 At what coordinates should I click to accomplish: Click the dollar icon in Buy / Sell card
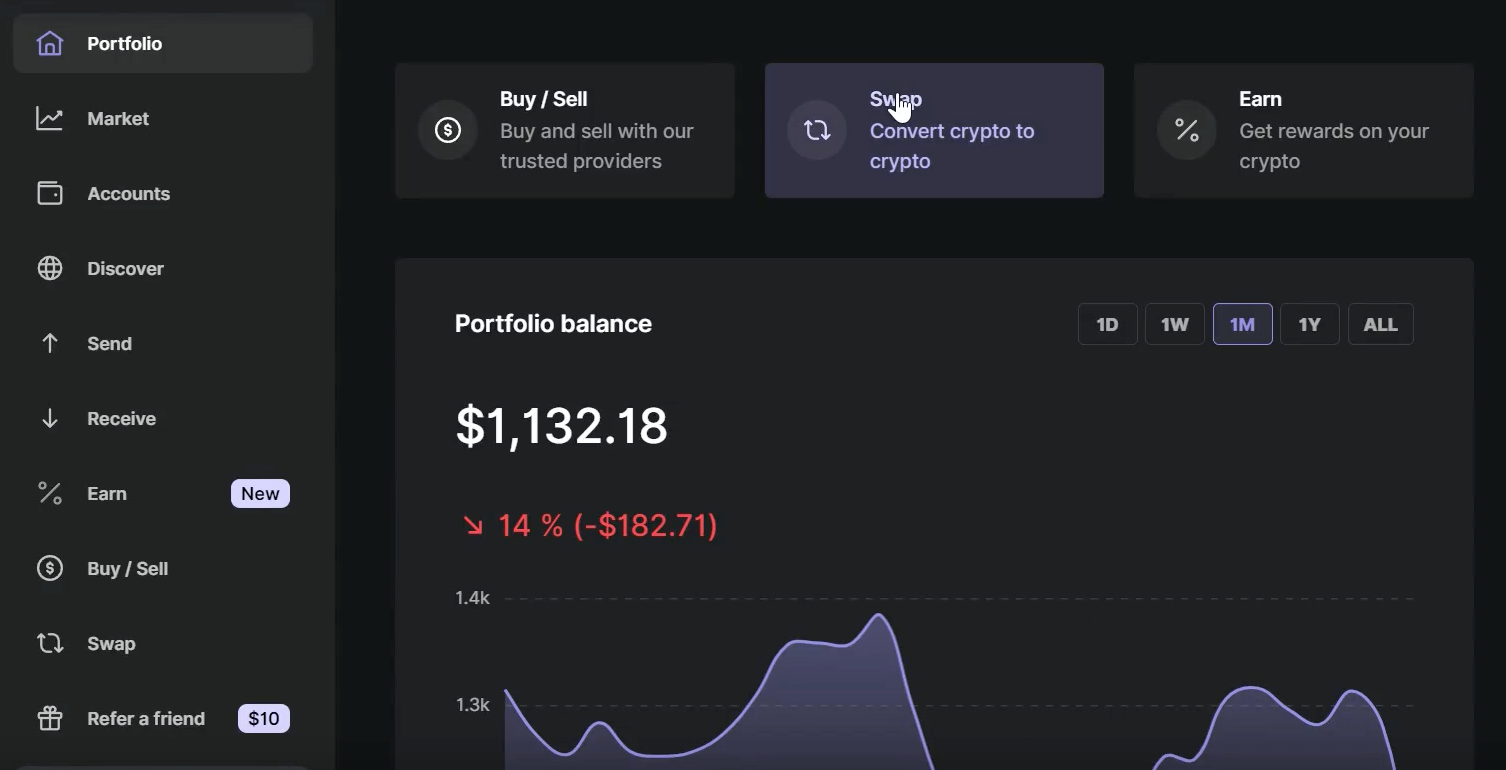[448, 130]
